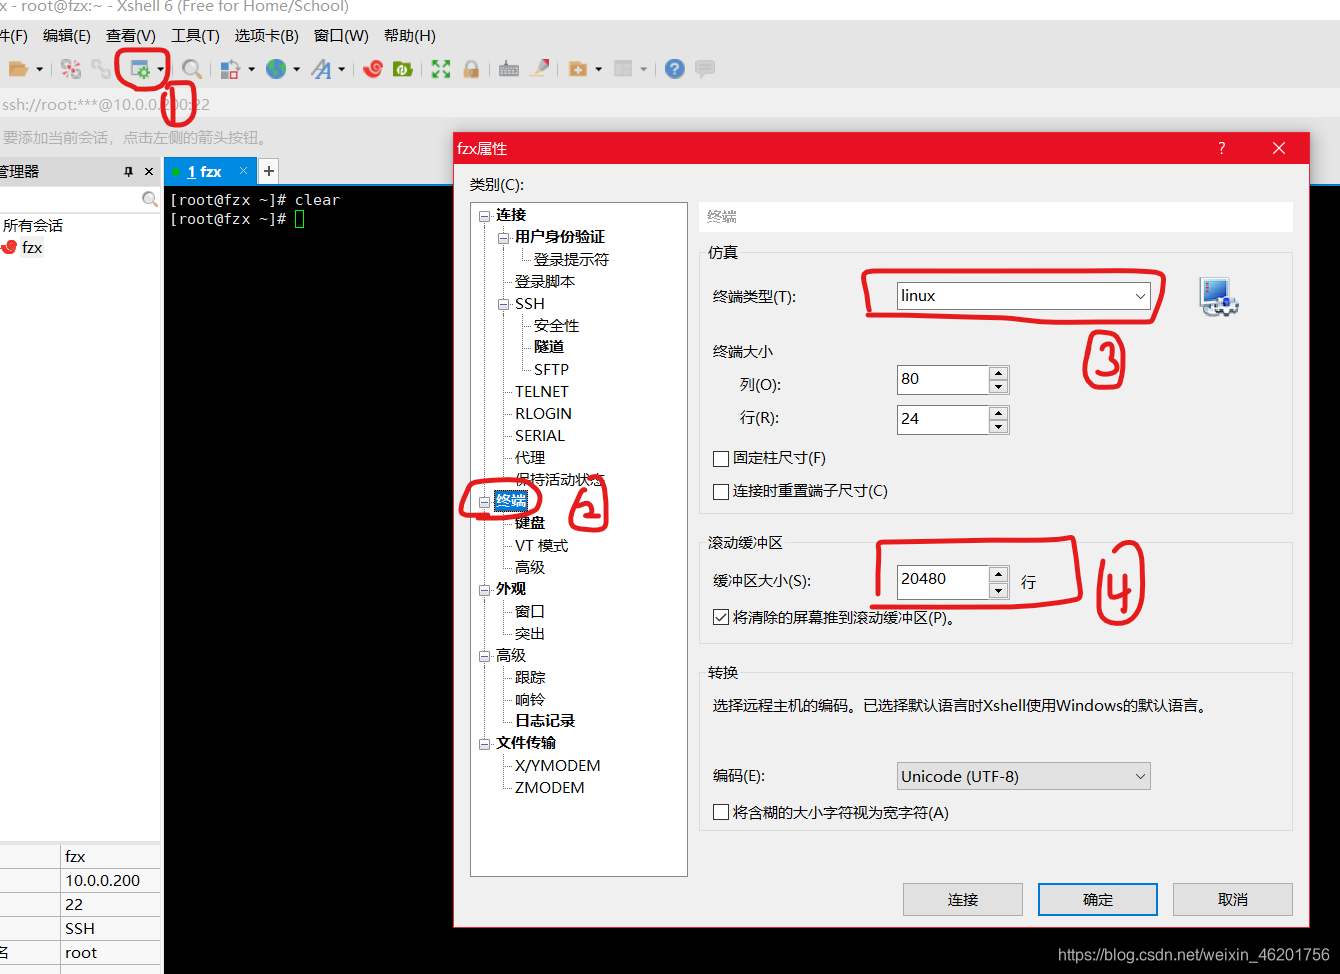Click the Open session folder toolbar icon
This screenshot has width=1340, height=974.
18,69
